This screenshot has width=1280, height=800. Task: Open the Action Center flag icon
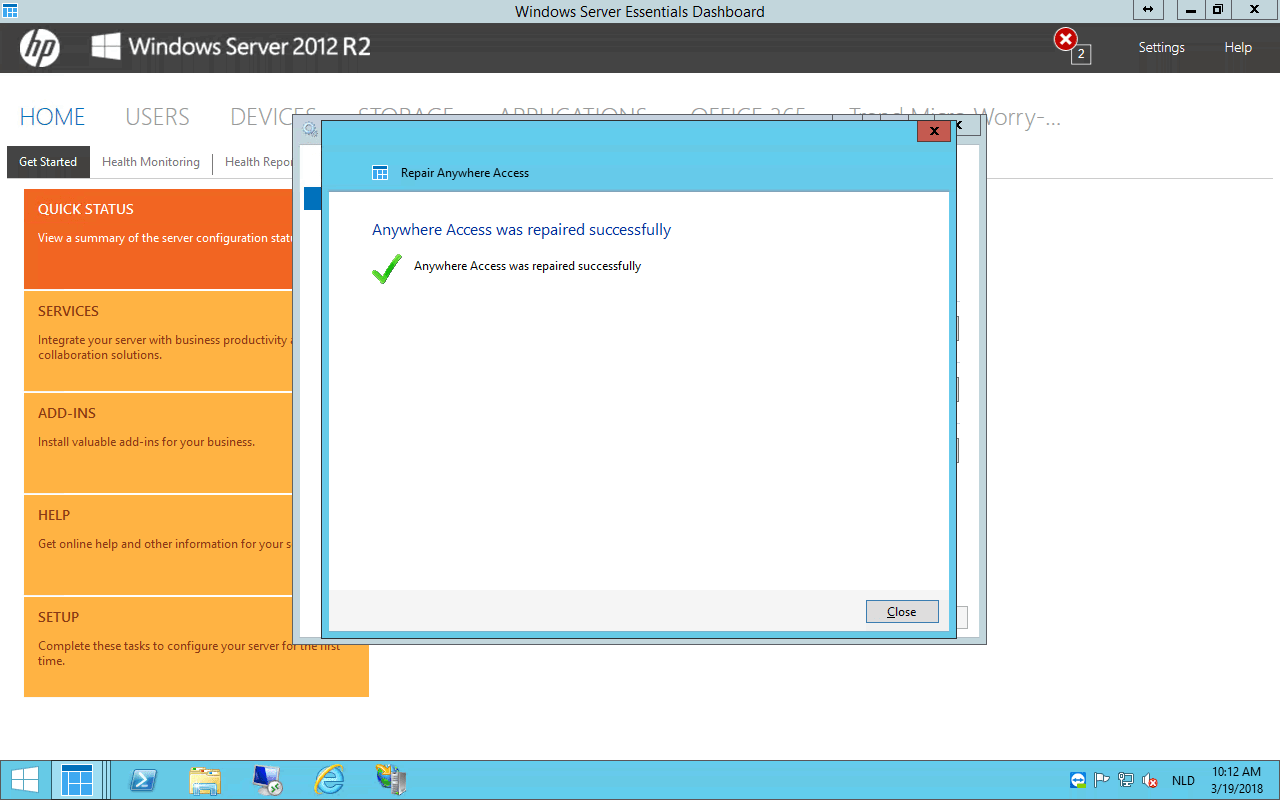1102,780
